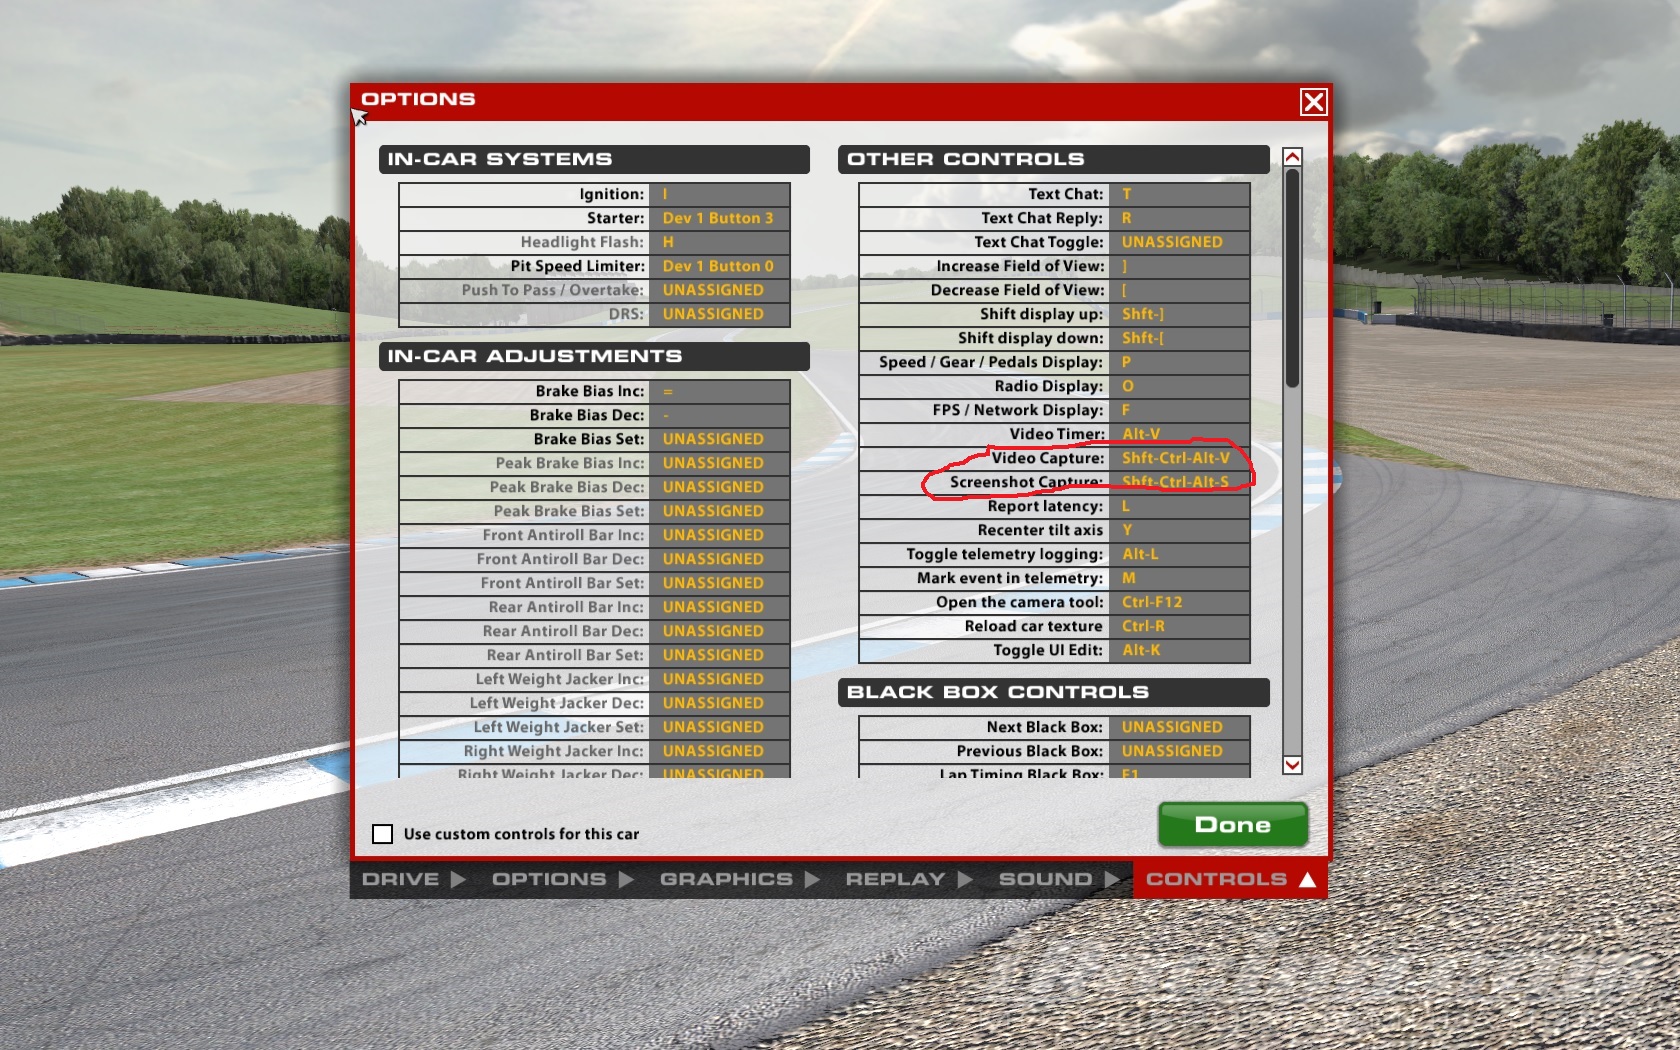Rebind the Pit Speed Limiter control

[719, 266]
